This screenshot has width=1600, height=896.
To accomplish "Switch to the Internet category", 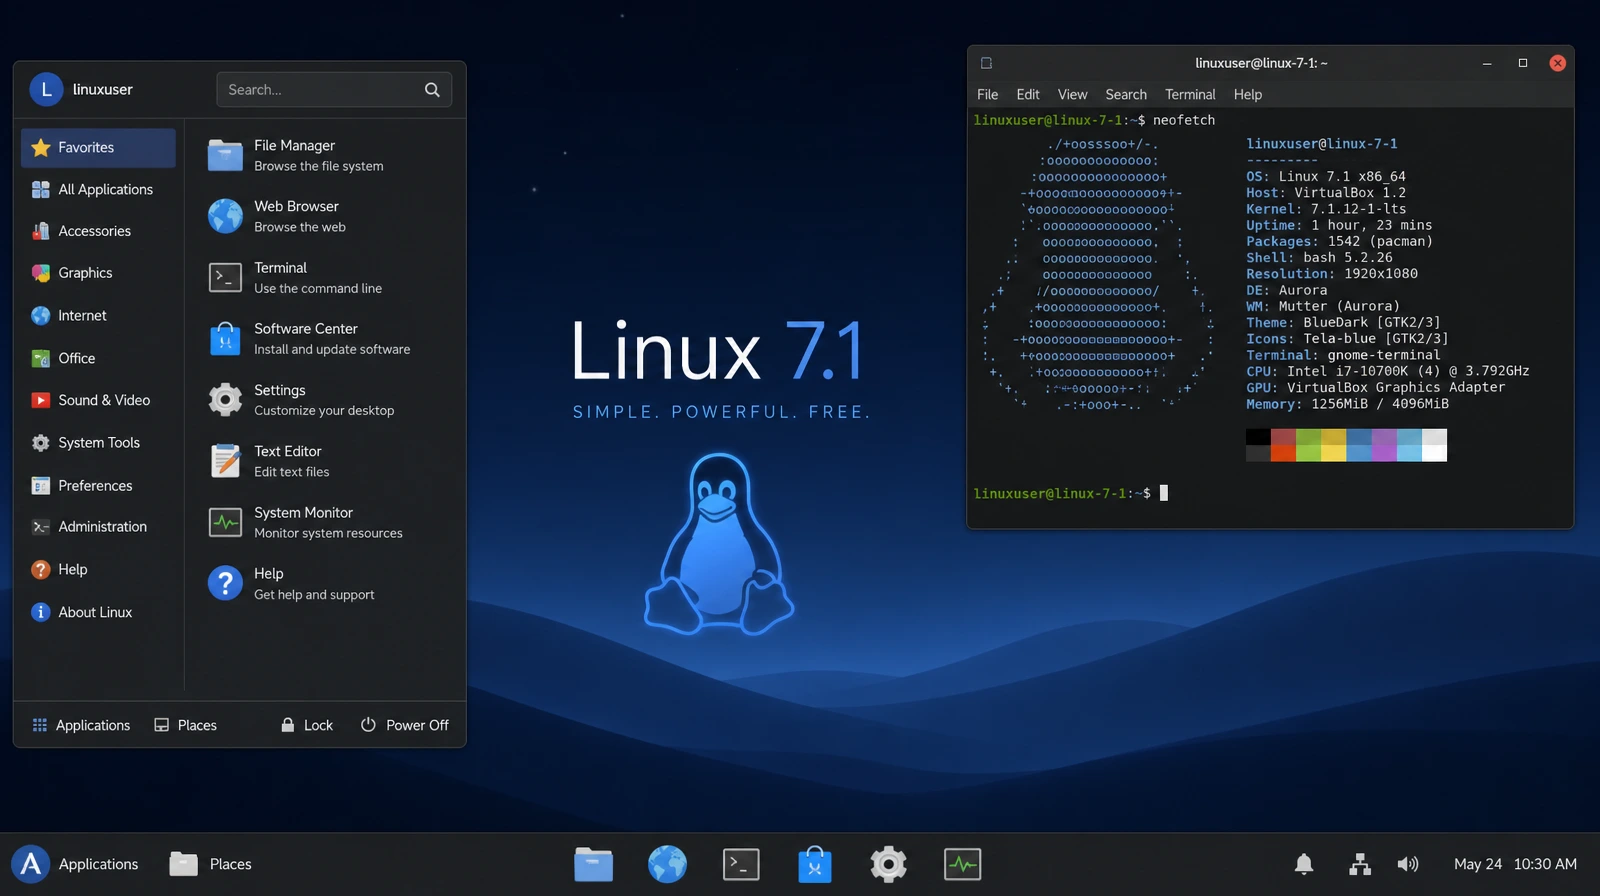I will tap(98, 316).
